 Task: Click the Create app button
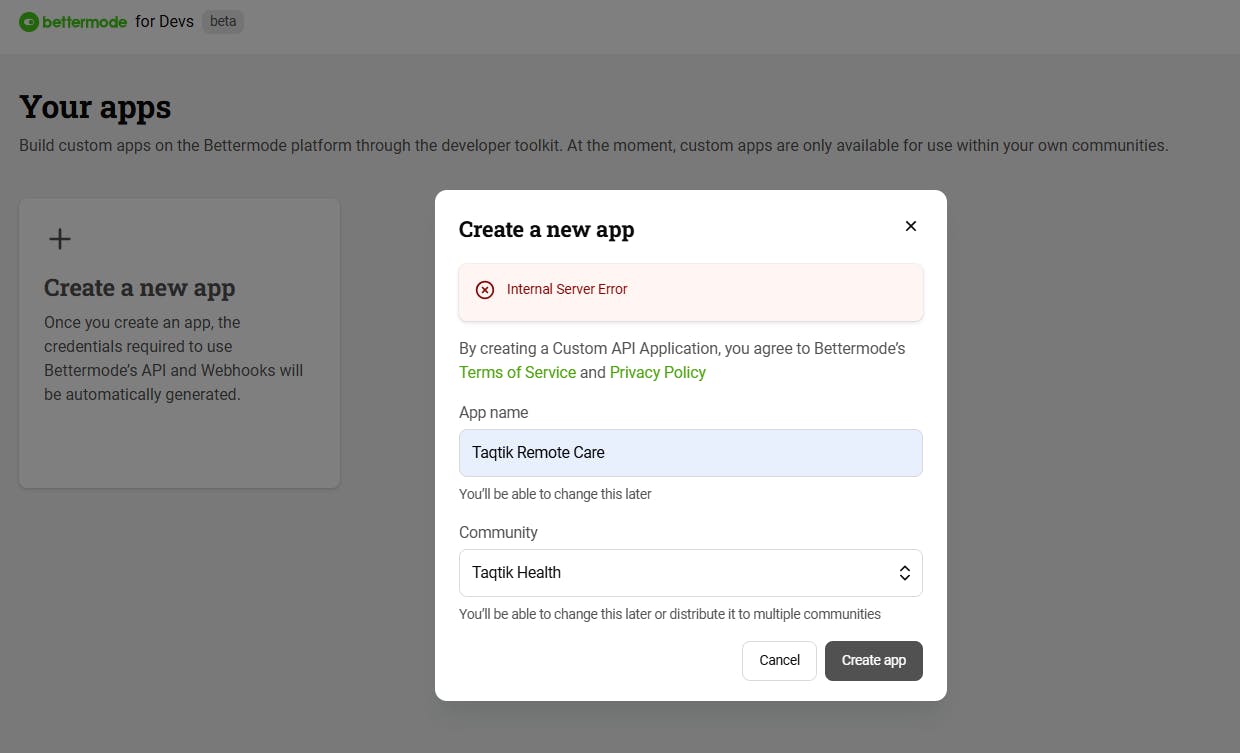[873, 660]
